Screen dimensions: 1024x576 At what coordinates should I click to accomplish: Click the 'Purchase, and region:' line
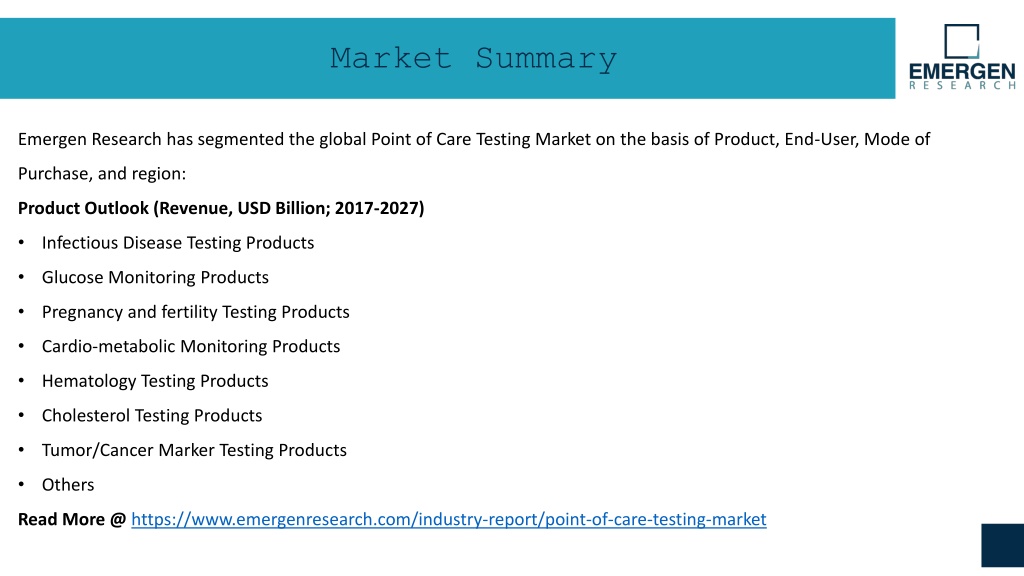coord(102,174)
